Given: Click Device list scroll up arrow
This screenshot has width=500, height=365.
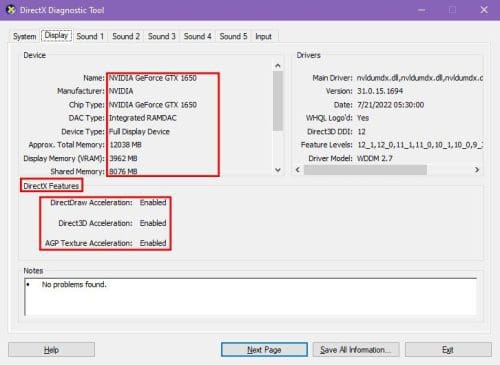Looking at the screenshot, I should [278, 66].
